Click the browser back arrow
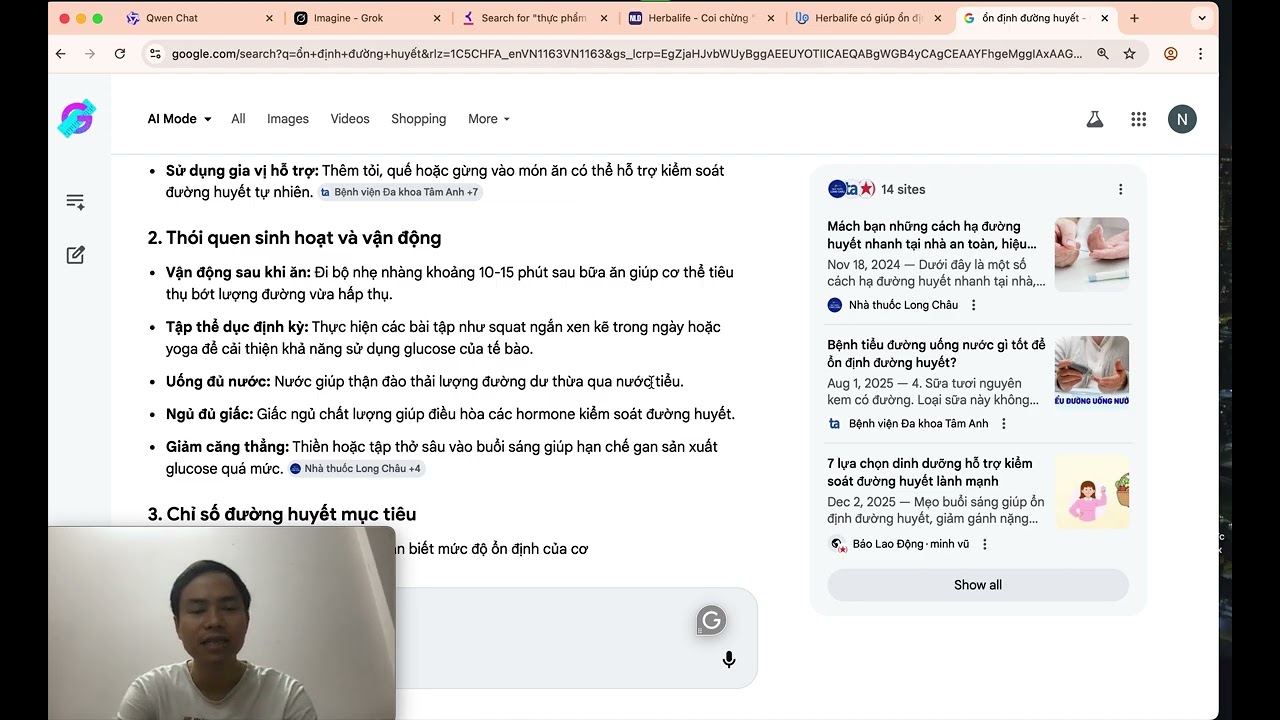The width and height of the screenshot is (1280, 720). [61, 54]
